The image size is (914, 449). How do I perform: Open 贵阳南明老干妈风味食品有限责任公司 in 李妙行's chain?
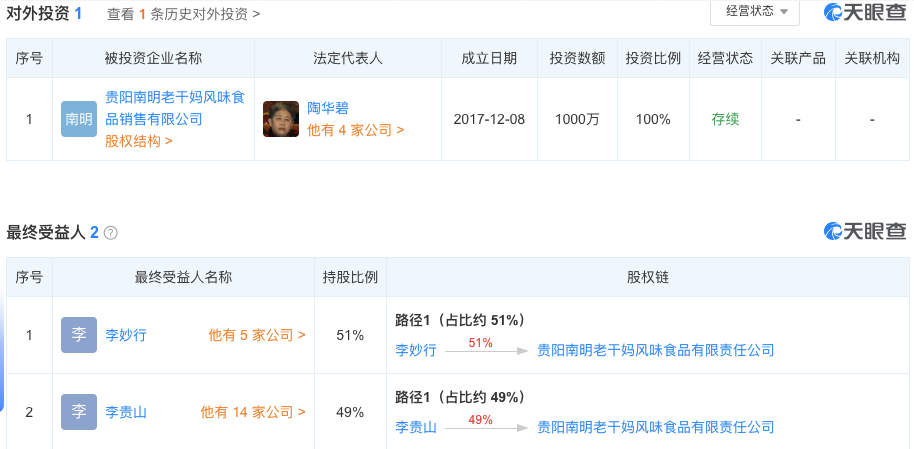[x=656, y=350]
